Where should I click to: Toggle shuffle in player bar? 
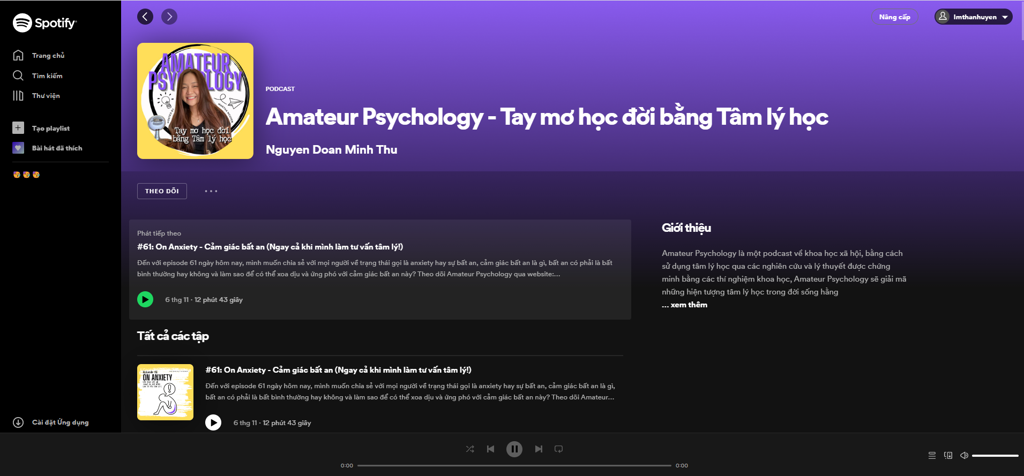pyautogui.click(x=470, y=449)
